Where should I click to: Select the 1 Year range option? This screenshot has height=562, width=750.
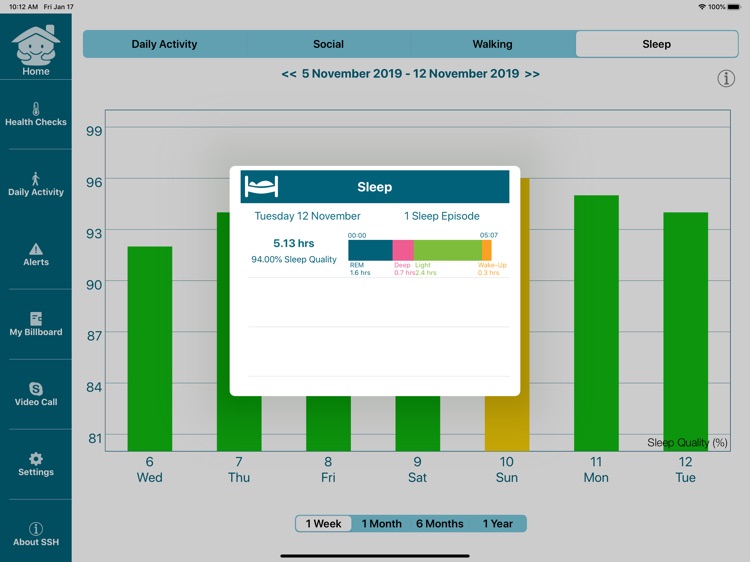498,524
